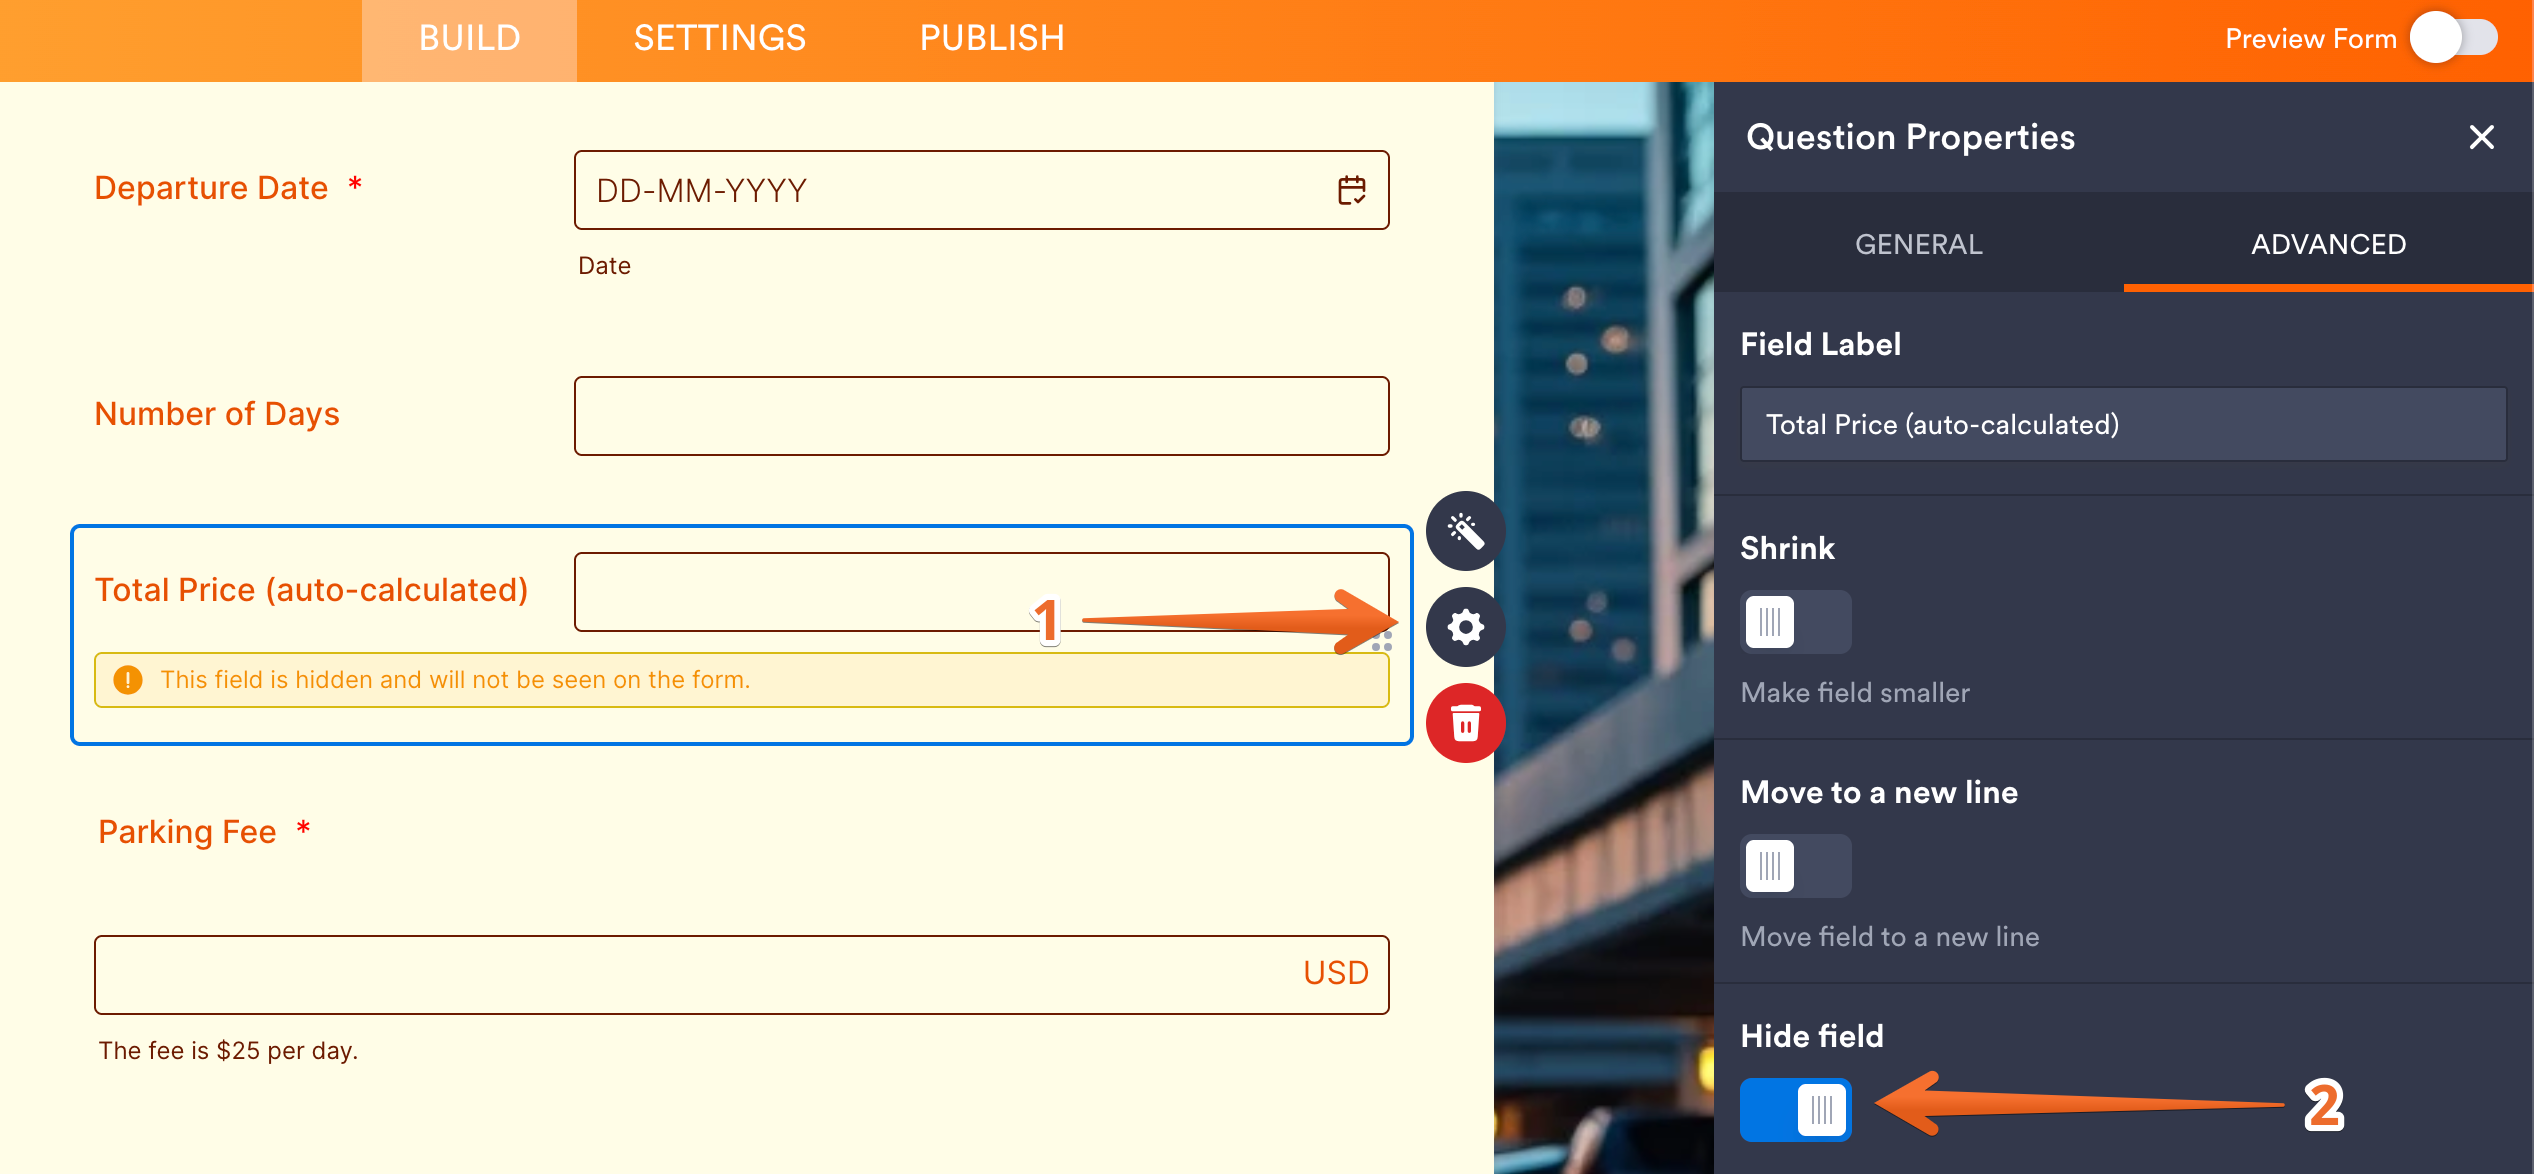The image size is (2534, 1174).
Task: Turn off the Hide field switch
Action: (1795, 1110)
